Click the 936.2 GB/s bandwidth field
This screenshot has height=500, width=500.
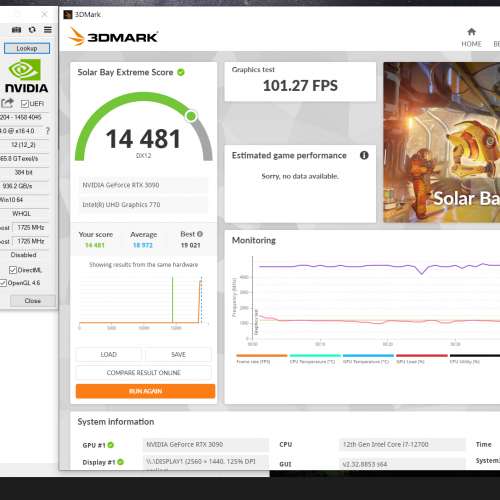click(x=24, y=186)
